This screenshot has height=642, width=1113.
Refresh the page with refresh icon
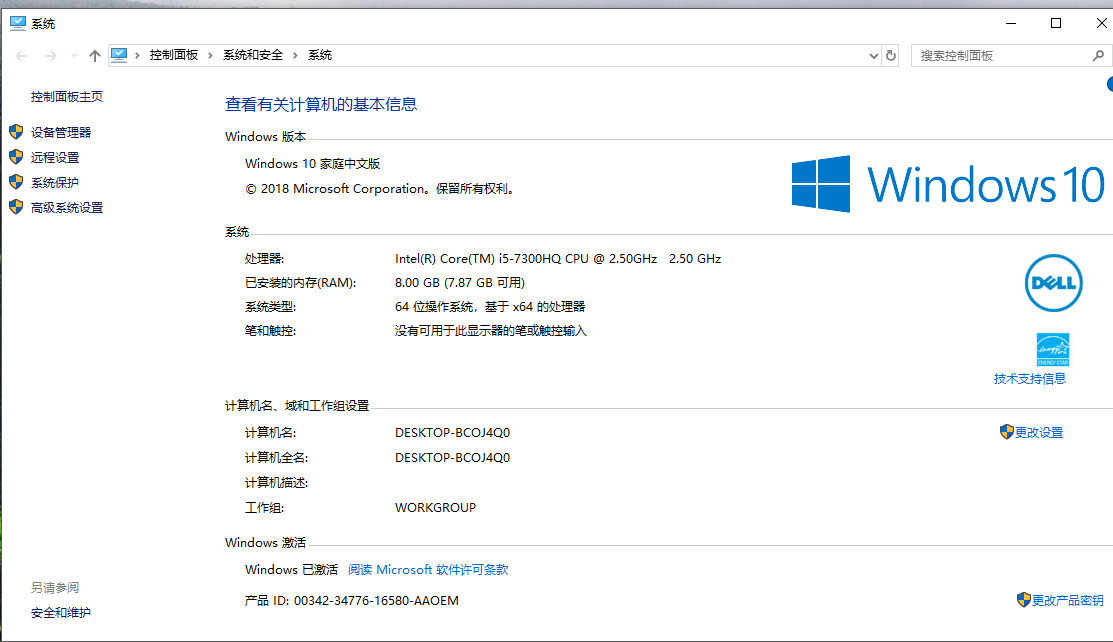click(x=891, y=55)
